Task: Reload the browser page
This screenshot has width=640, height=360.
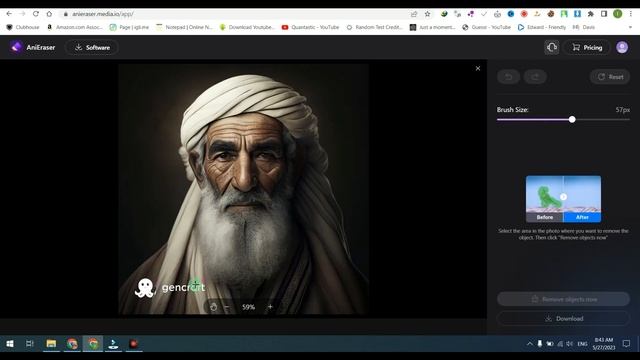Action: 36,14
